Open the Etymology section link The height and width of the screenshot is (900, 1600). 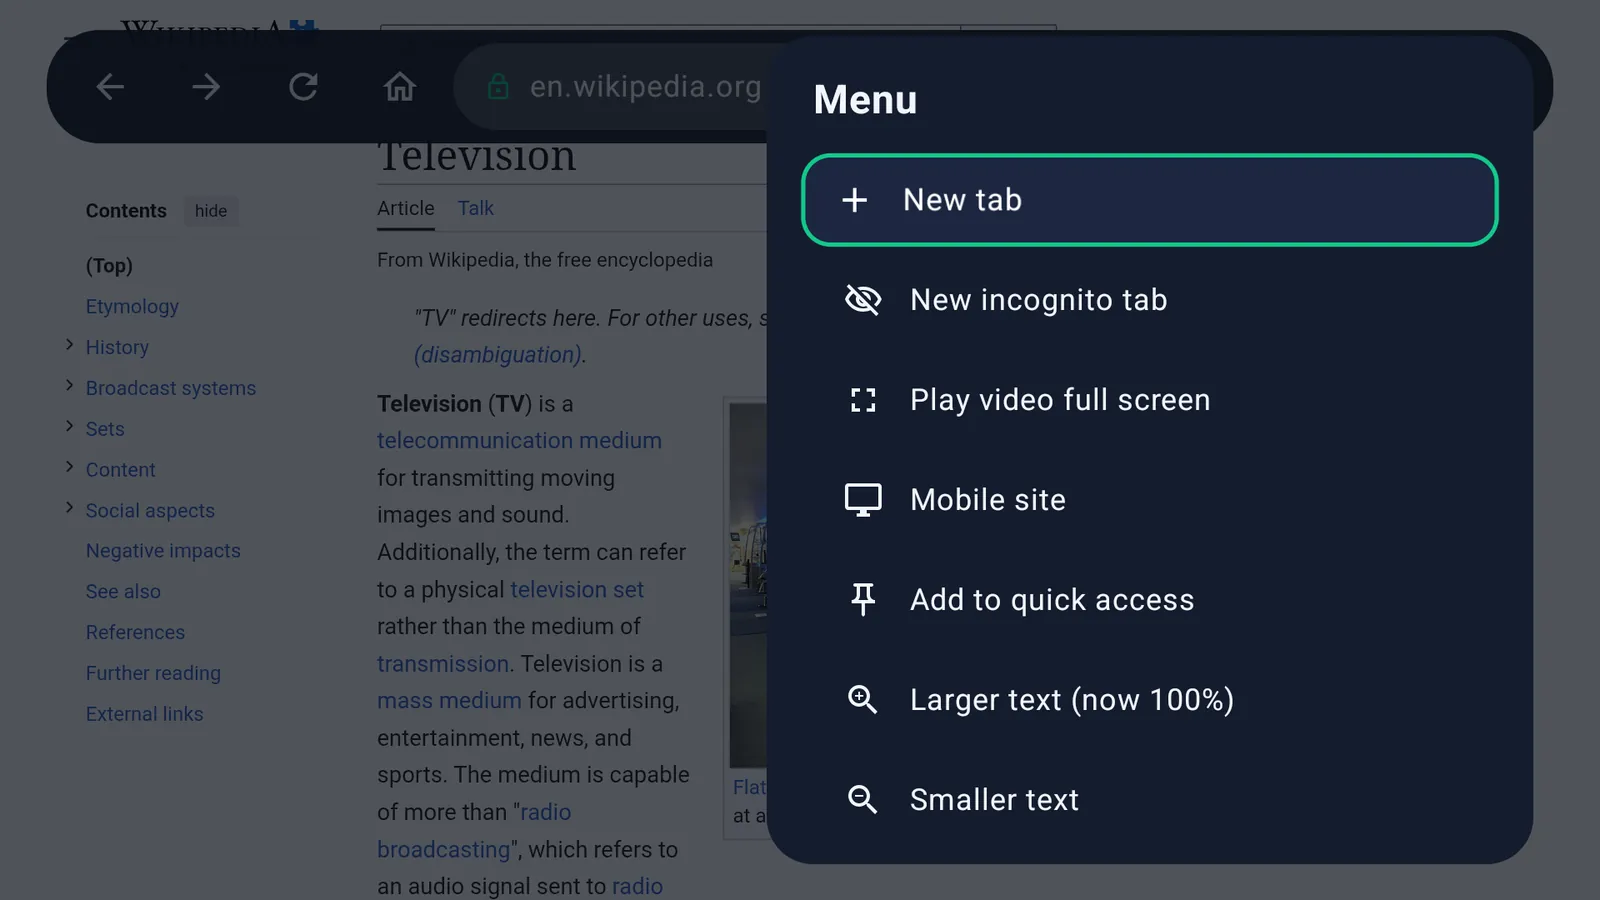click(132, 307)
